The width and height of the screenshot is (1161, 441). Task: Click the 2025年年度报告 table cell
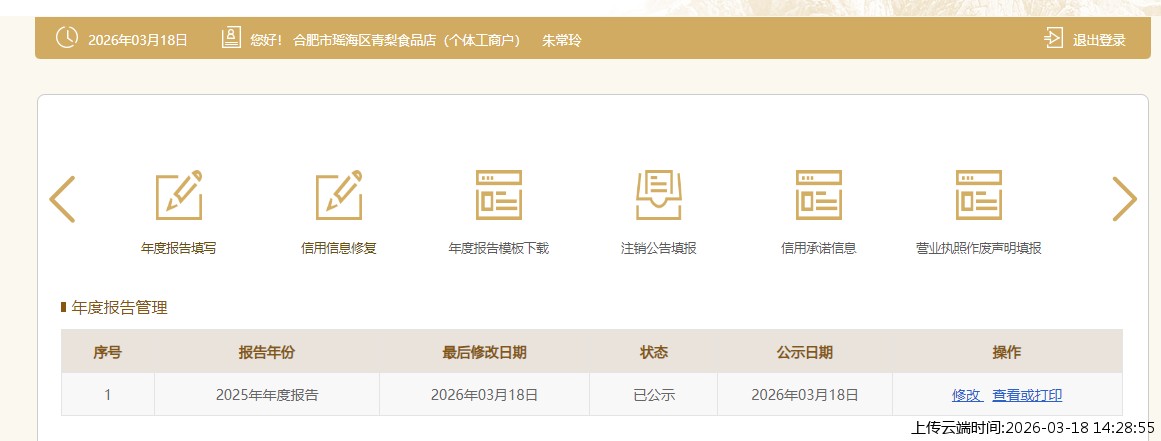[x=267, y=395]
